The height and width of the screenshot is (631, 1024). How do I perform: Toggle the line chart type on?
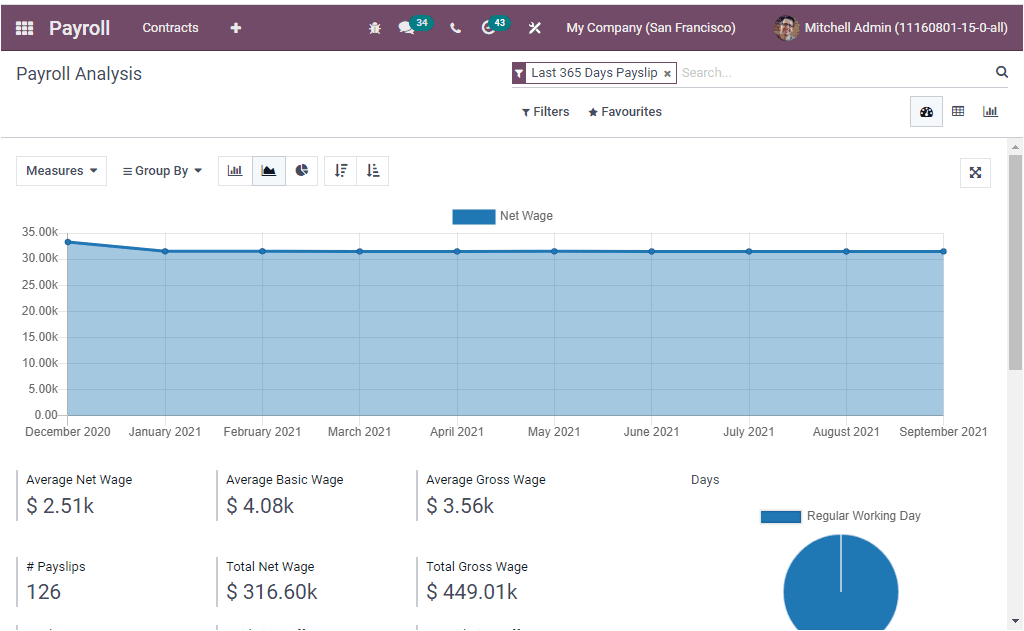[268, 171]
